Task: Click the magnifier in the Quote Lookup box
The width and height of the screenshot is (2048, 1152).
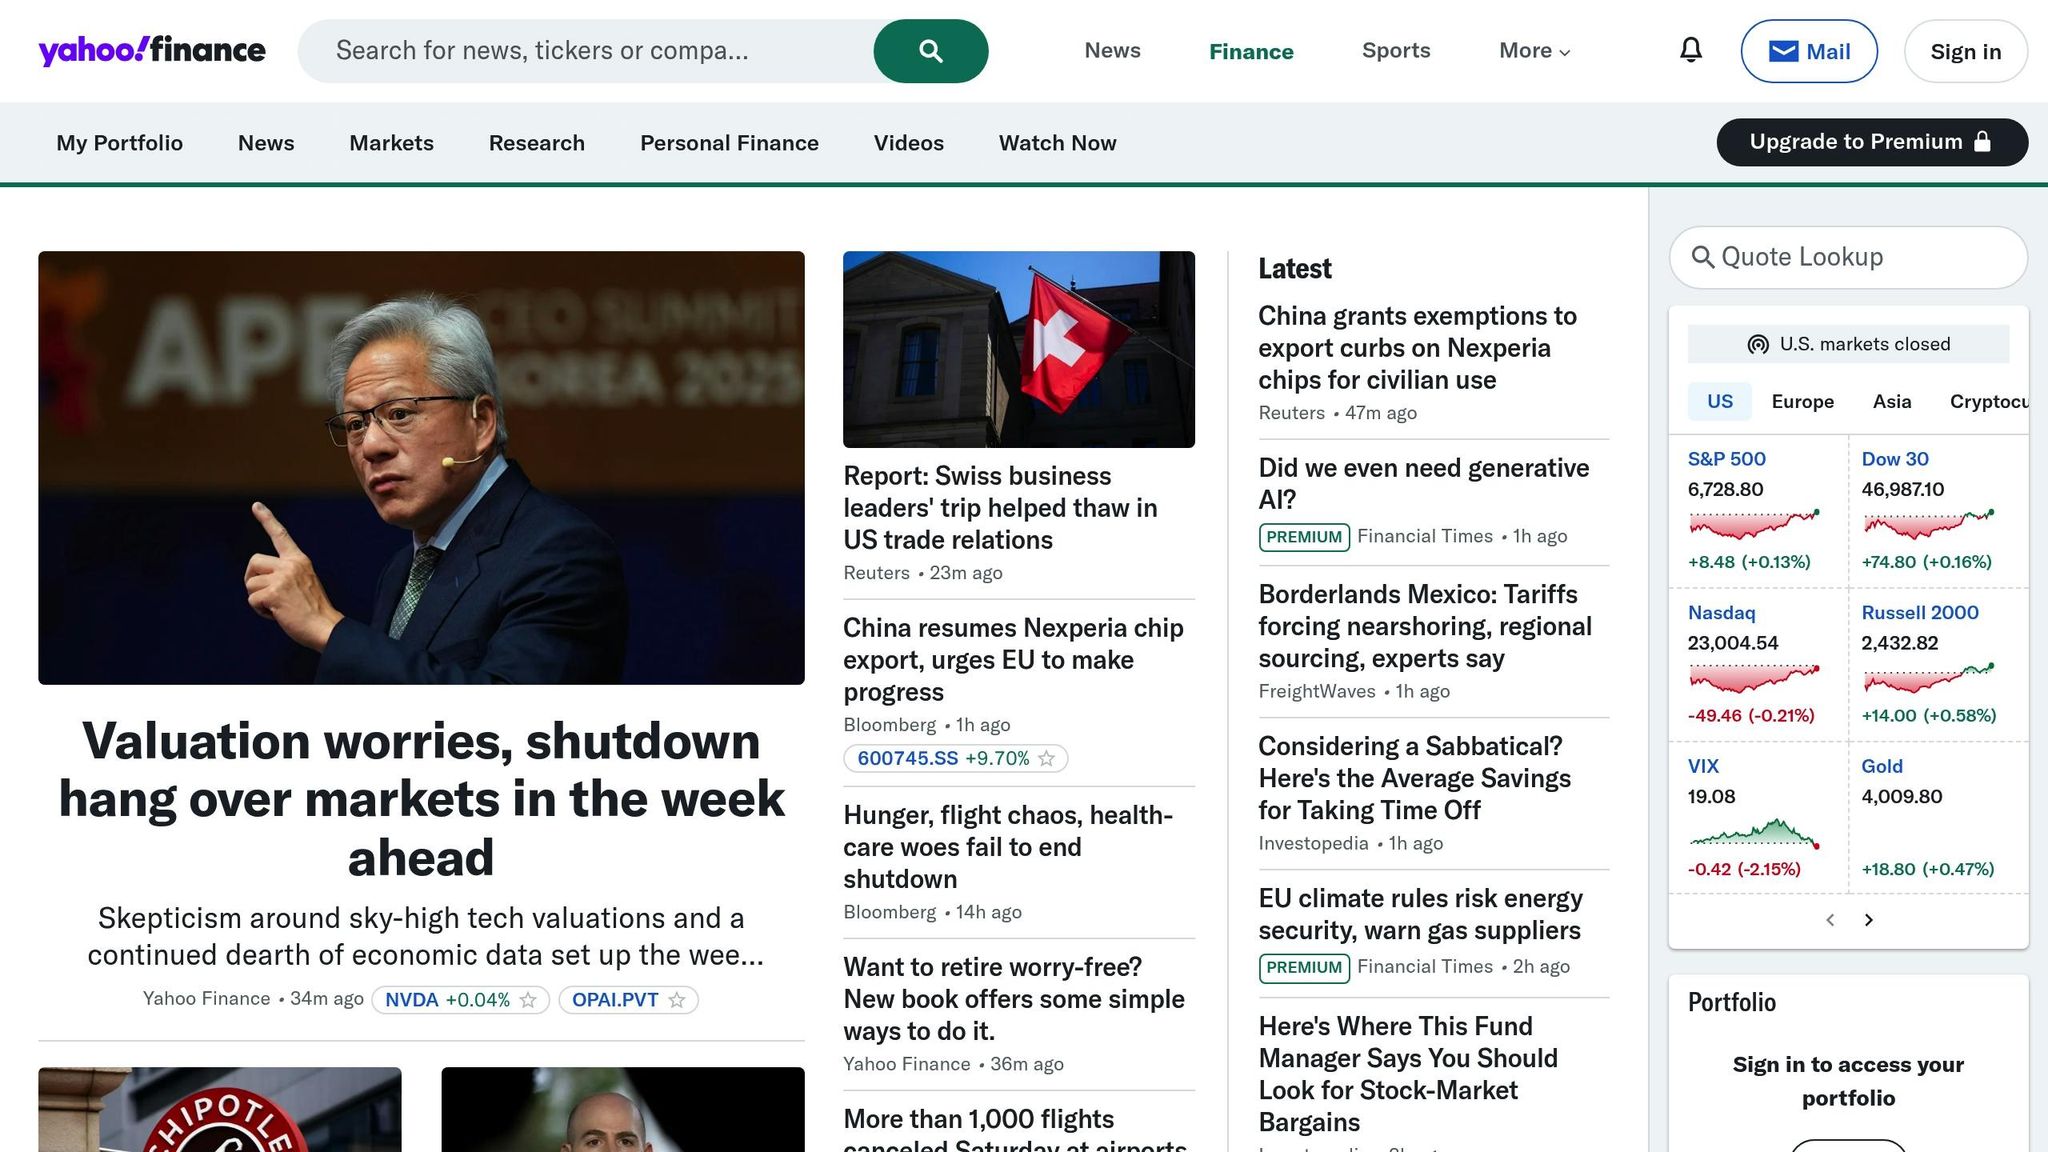Action: [1704, 257]
